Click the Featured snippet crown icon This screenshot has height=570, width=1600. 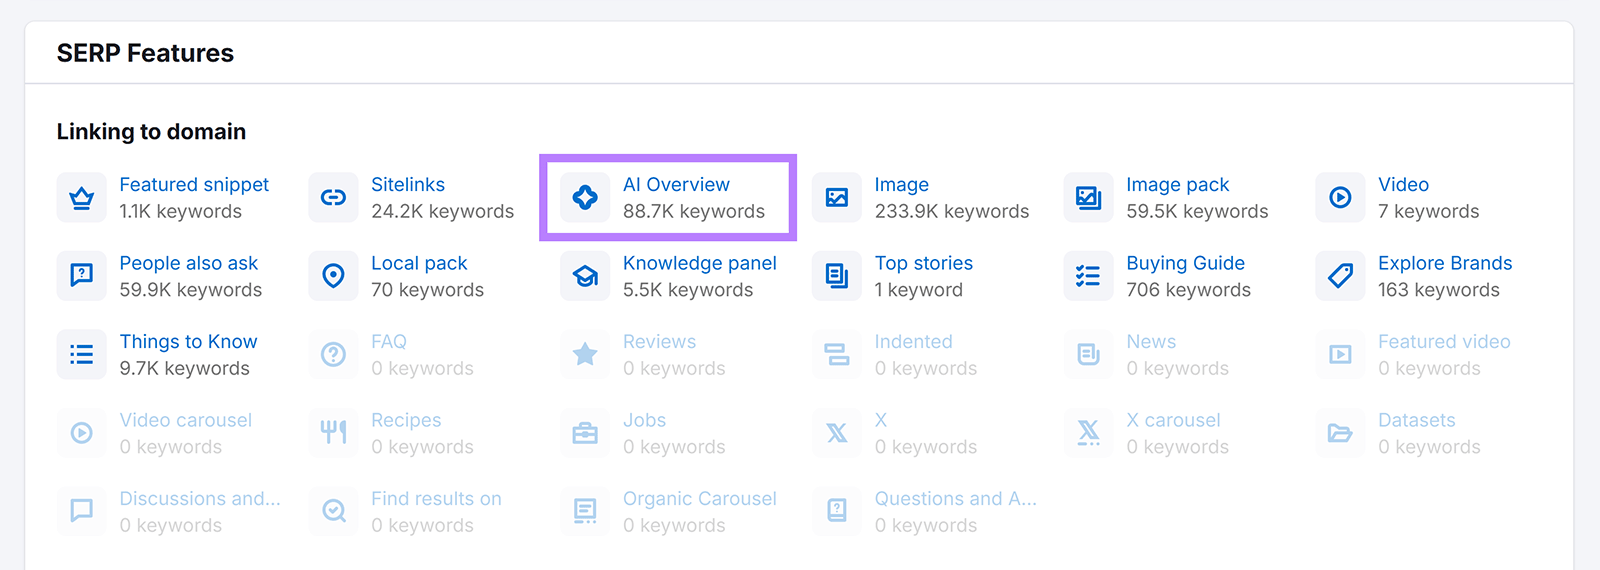(x=82, y=198)
